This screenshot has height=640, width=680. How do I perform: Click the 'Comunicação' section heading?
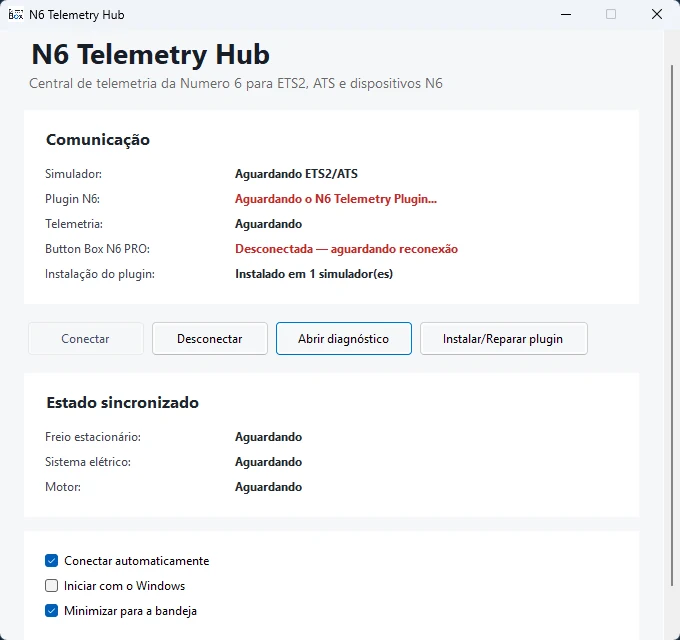pyautogui.click(x=98, y=140)
